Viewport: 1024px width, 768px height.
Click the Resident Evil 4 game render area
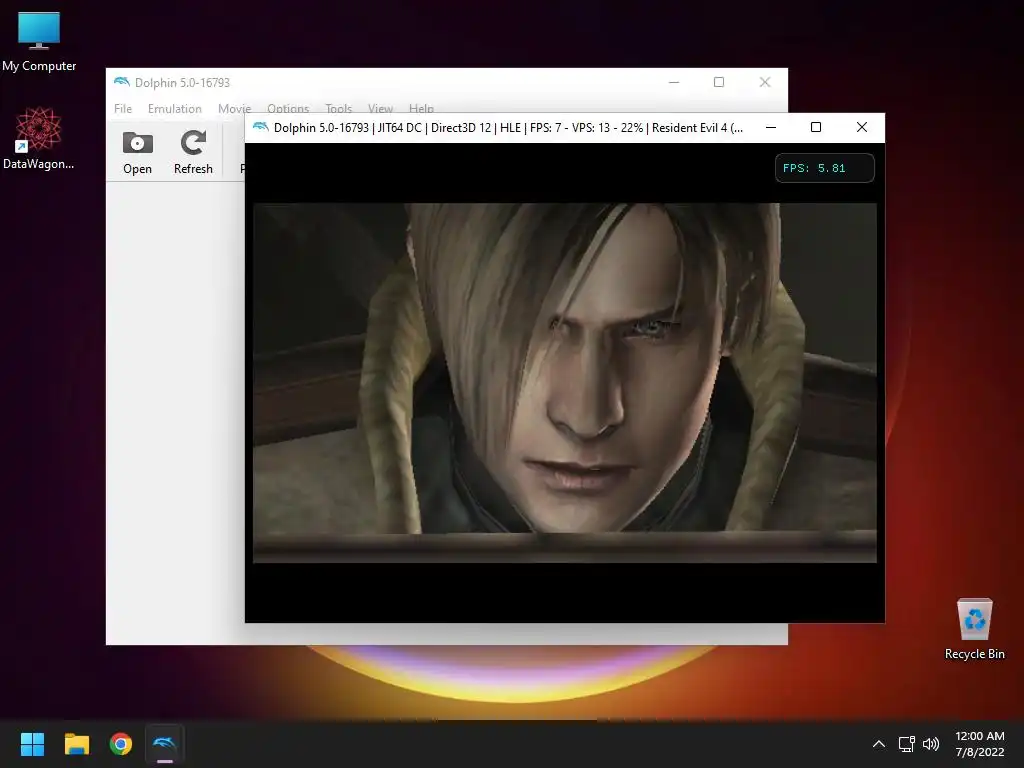565,383
